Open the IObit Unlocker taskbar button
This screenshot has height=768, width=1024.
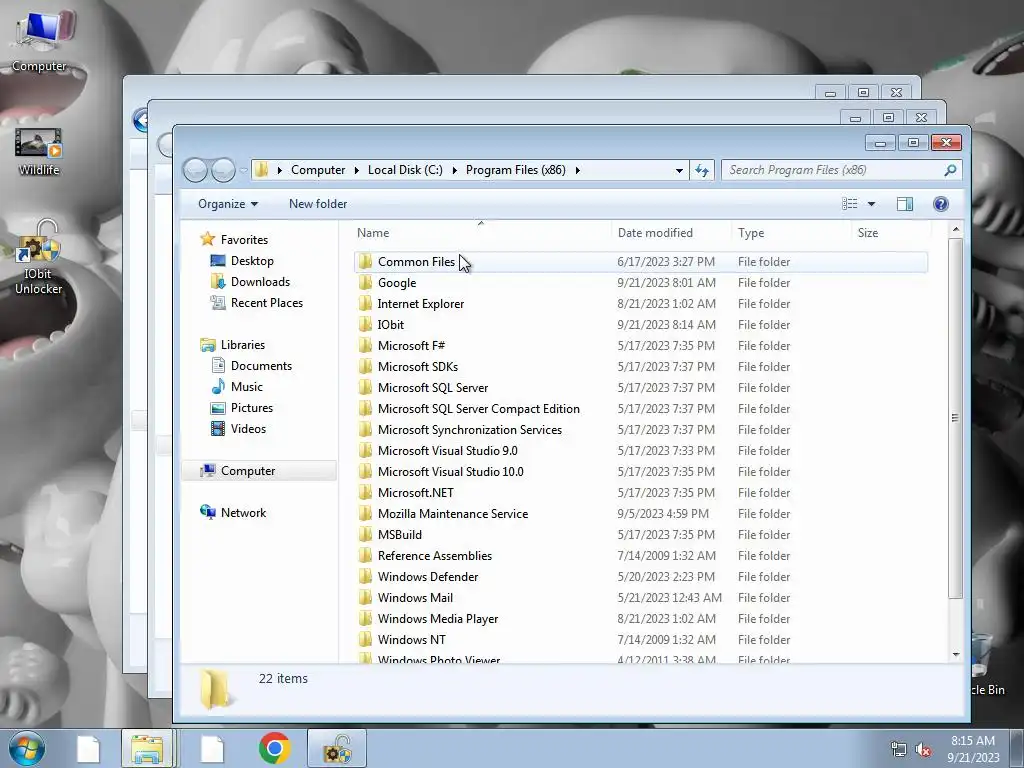[337, 748]
